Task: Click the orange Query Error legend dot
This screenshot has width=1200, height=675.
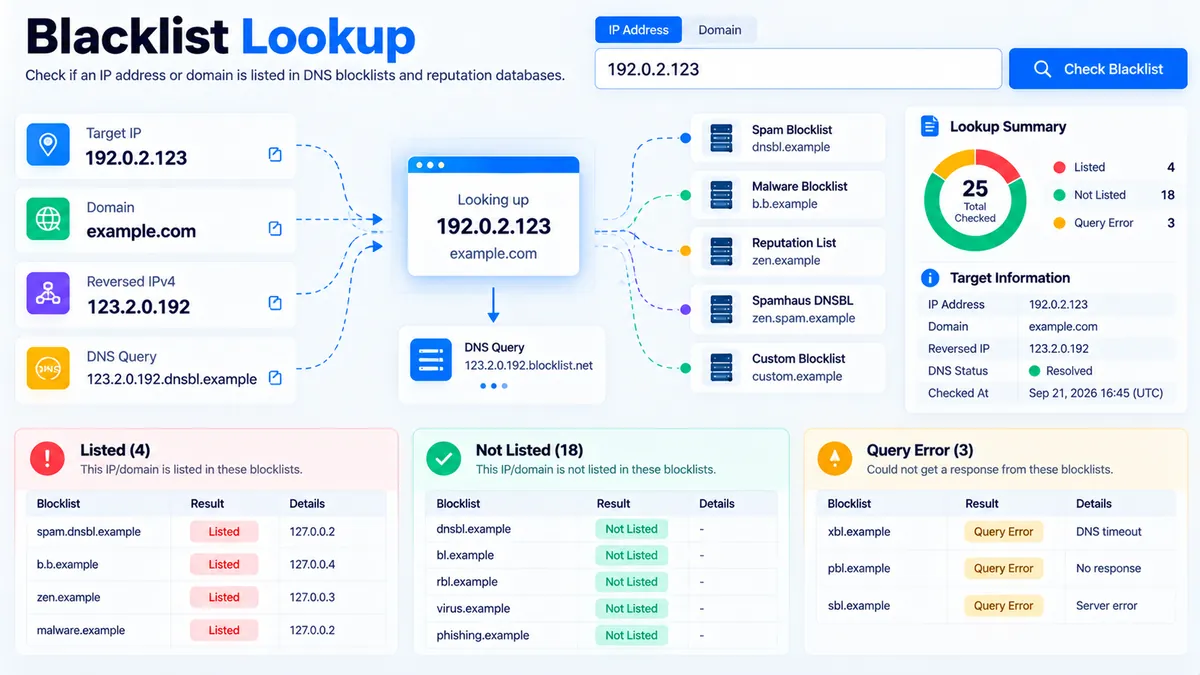Action: tap(1059, 223)
